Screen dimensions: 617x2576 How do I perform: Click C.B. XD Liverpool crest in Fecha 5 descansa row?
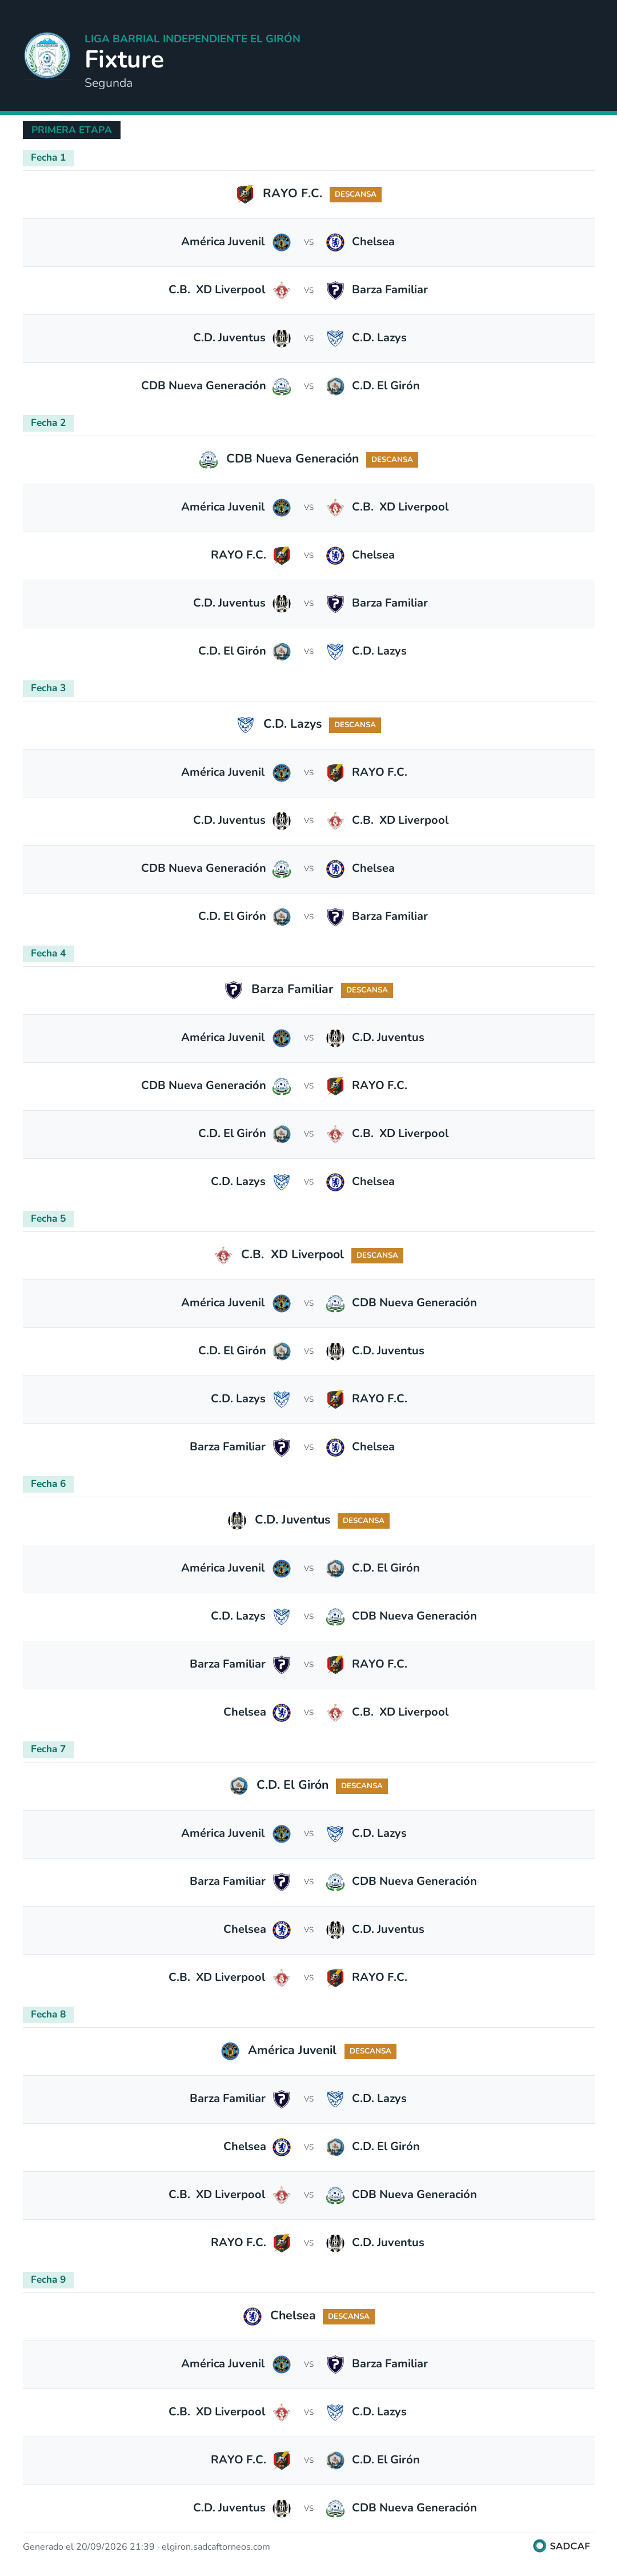click(223, 1255)
